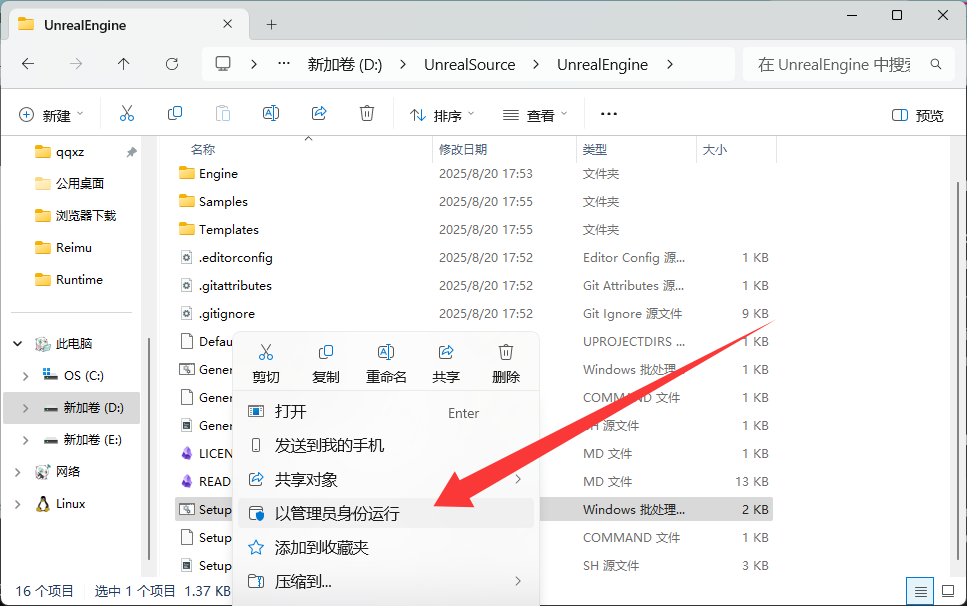Expand the 网络 tree node
The image size is (967, 606).
pyautogui.click(x=18, y=472)
